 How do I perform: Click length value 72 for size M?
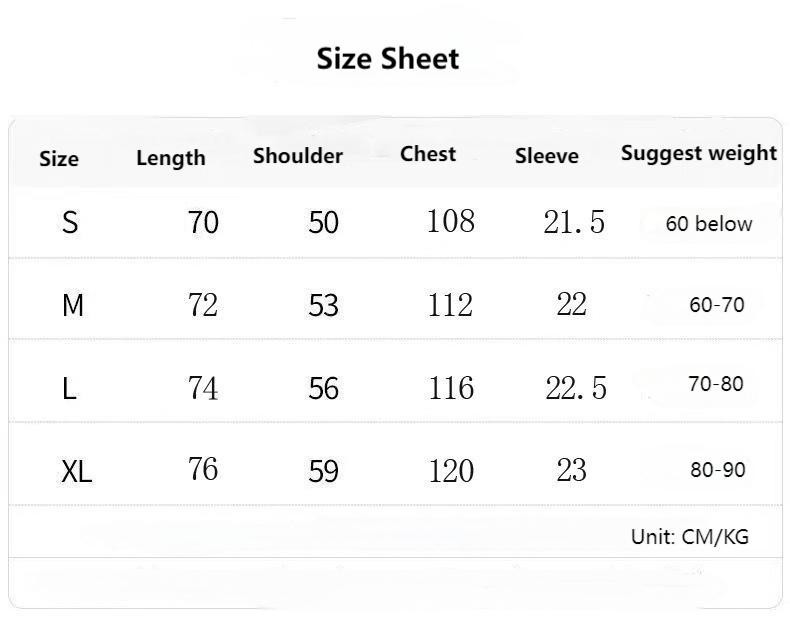(x=203, y=305)
